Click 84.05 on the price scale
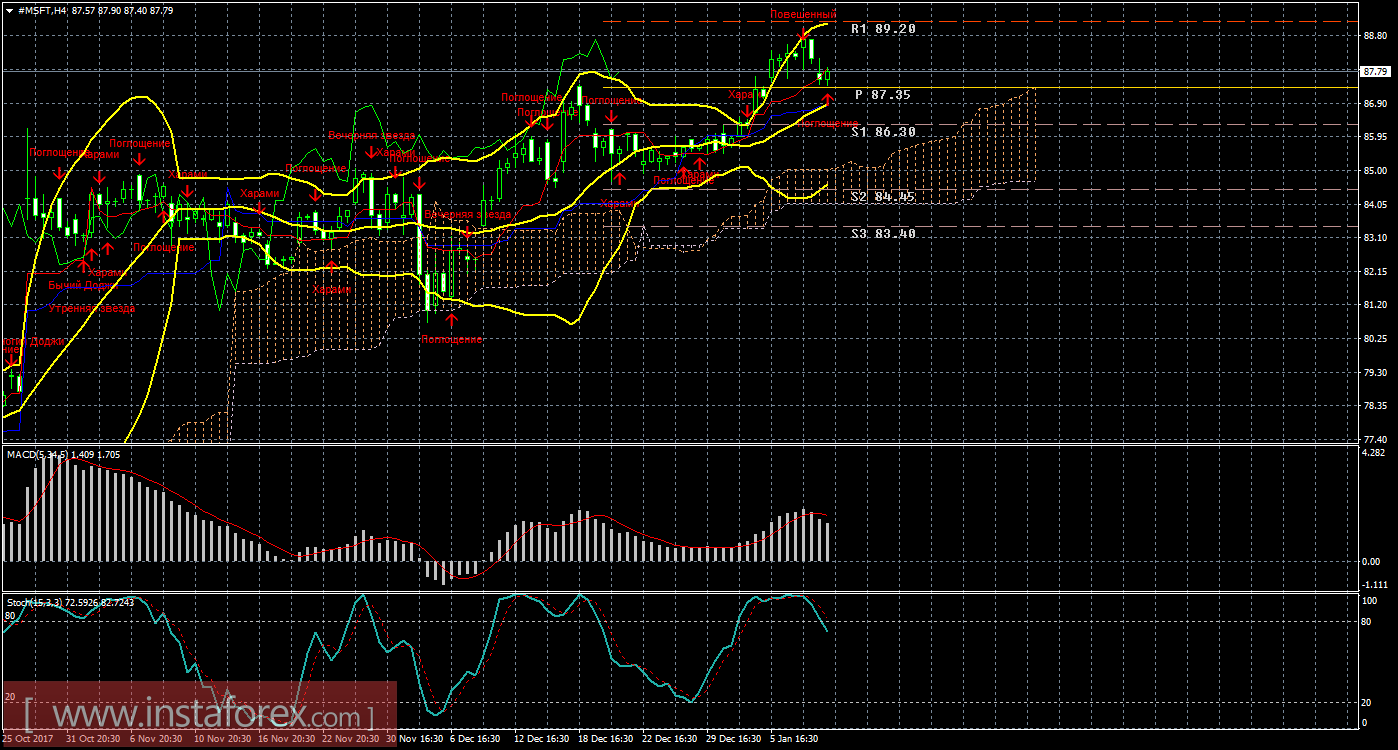 (1376, 205)
